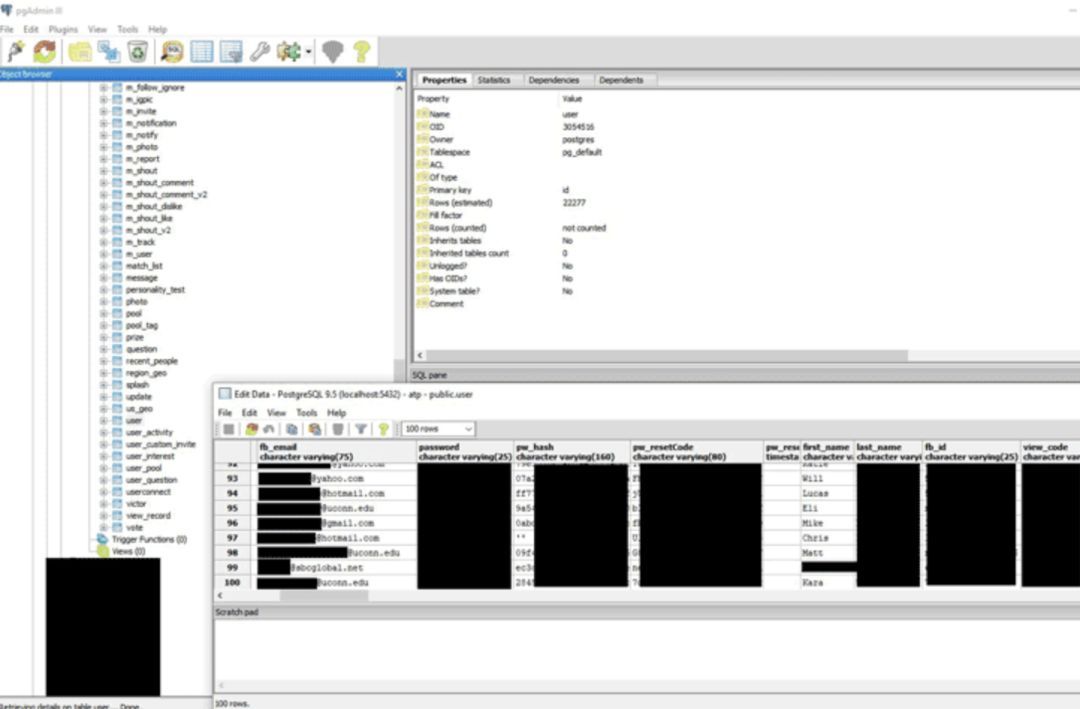Save changed row in Edit Data toolbar
Image resolution: width=1080 pixels, height=709 pixels.
pyautogui.click(x=229, y=429)
